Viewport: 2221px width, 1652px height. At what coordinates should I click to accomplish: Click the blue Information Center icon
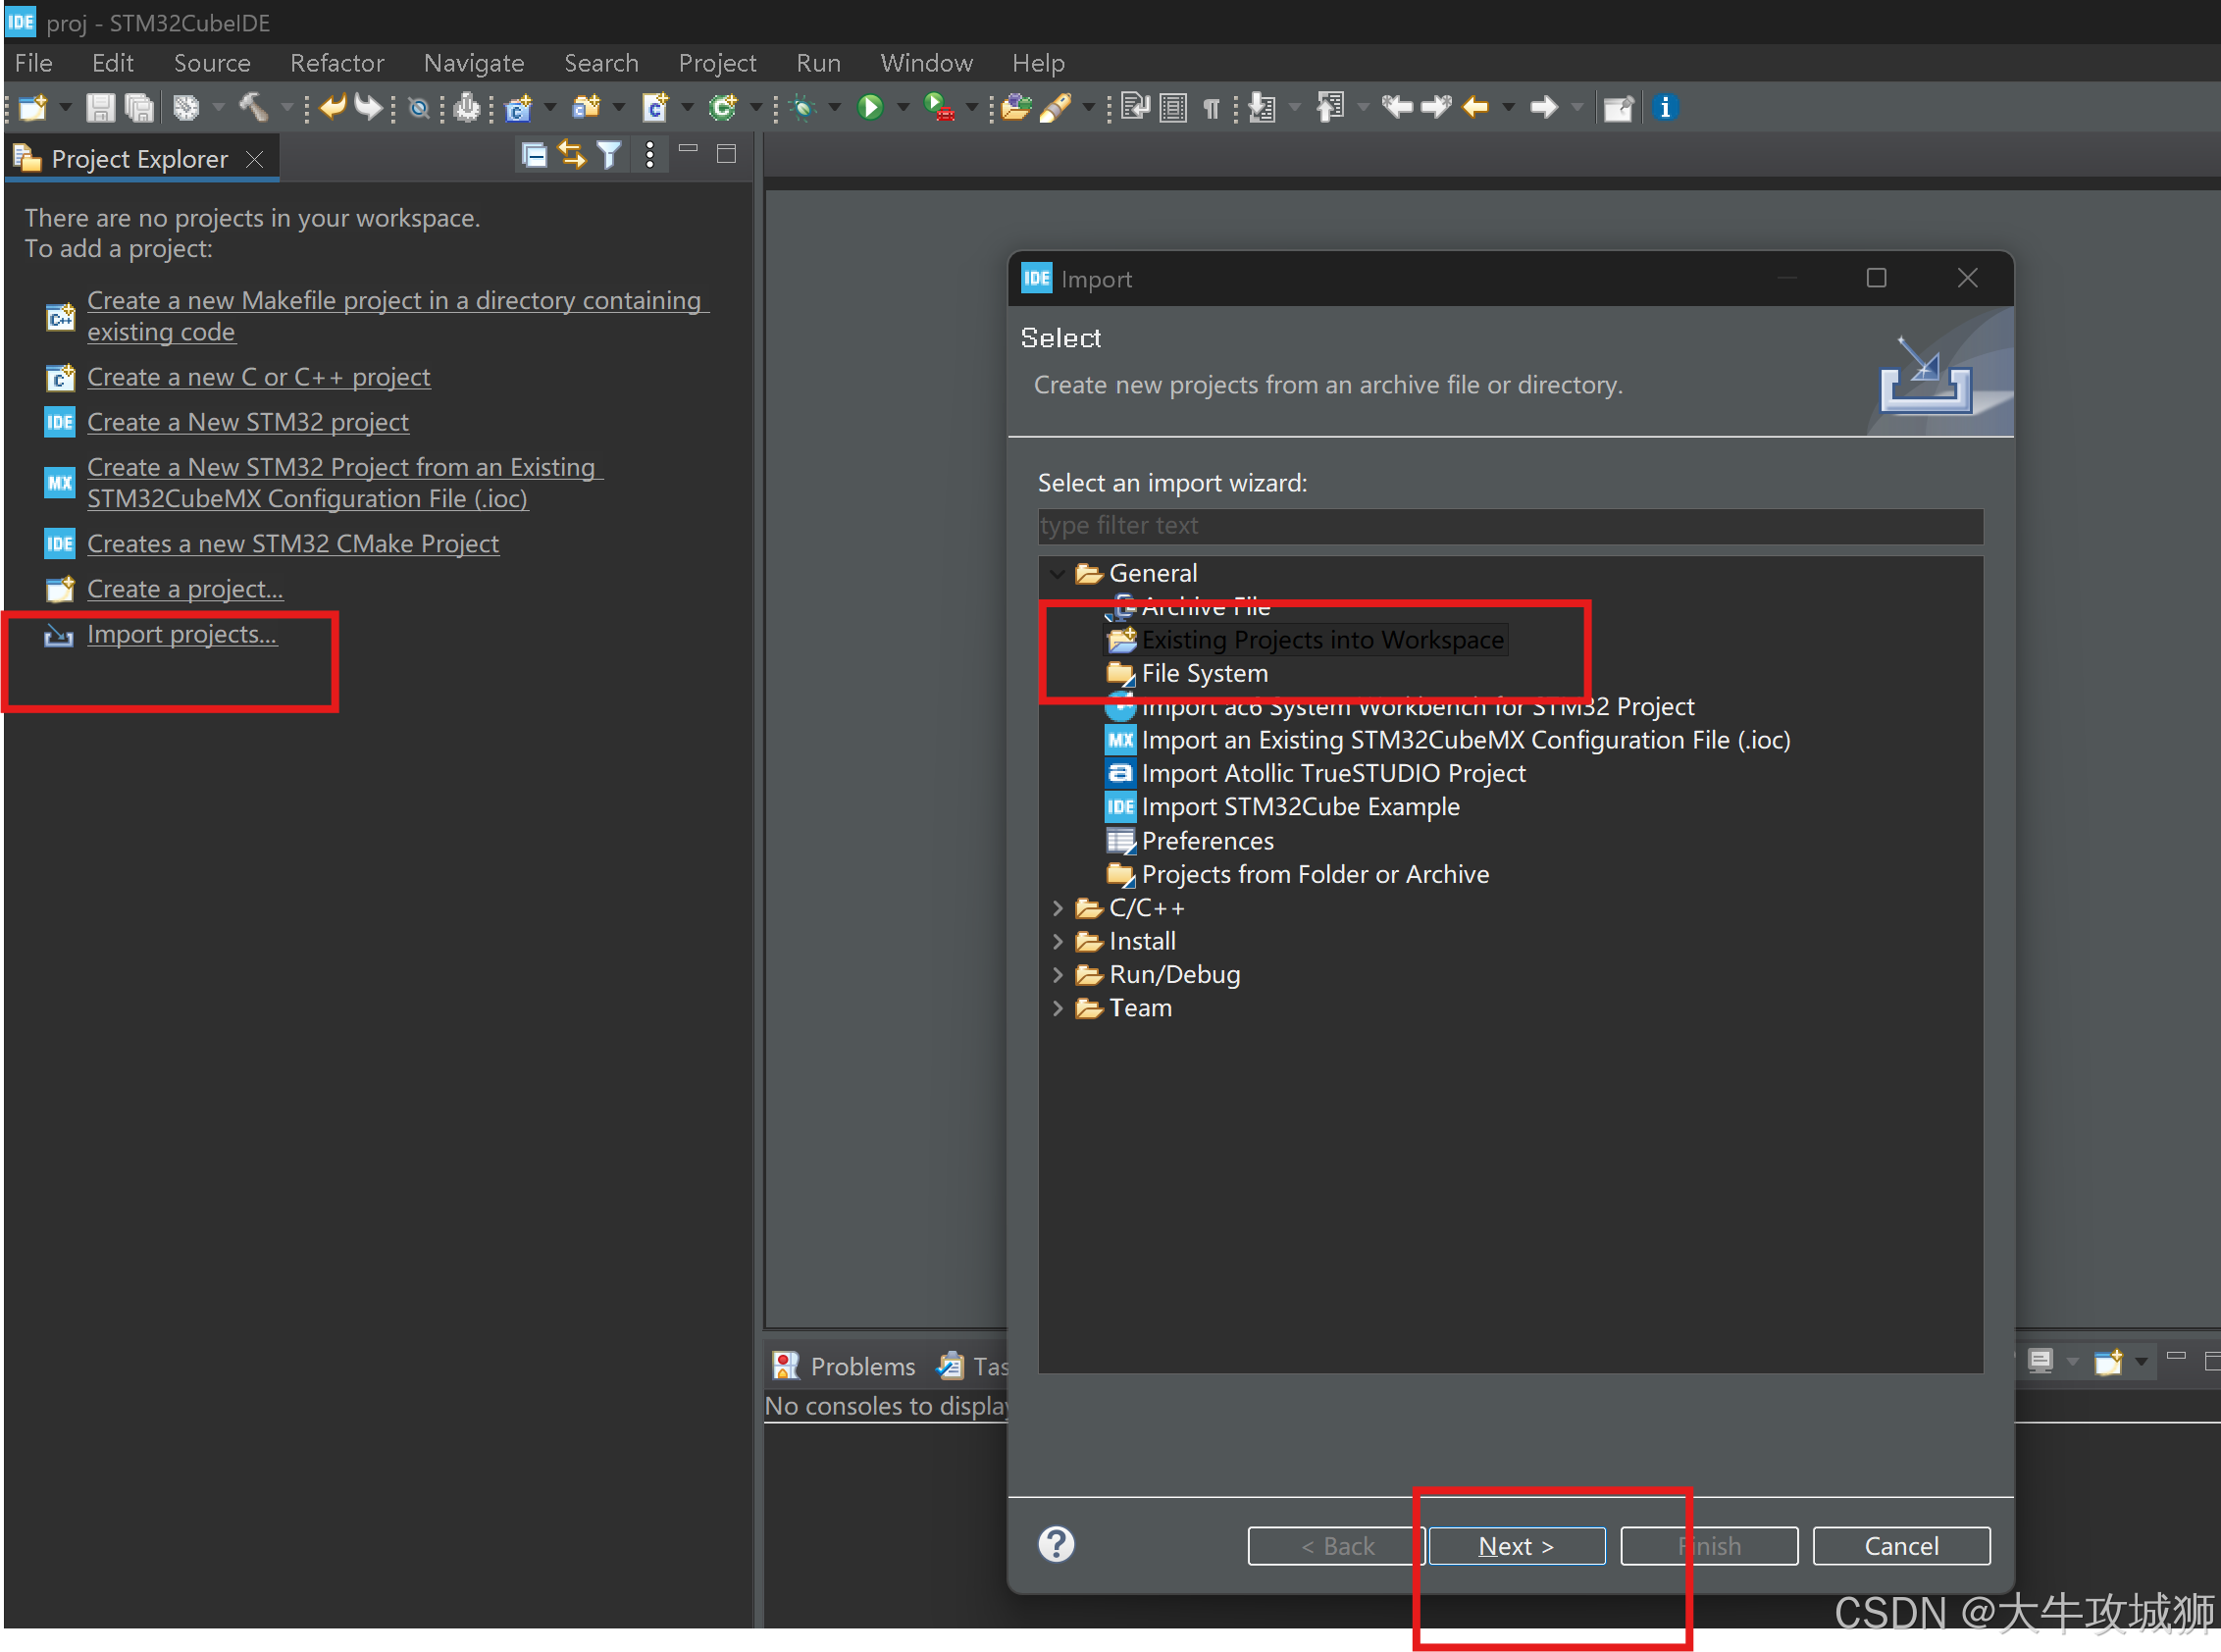1664,107
